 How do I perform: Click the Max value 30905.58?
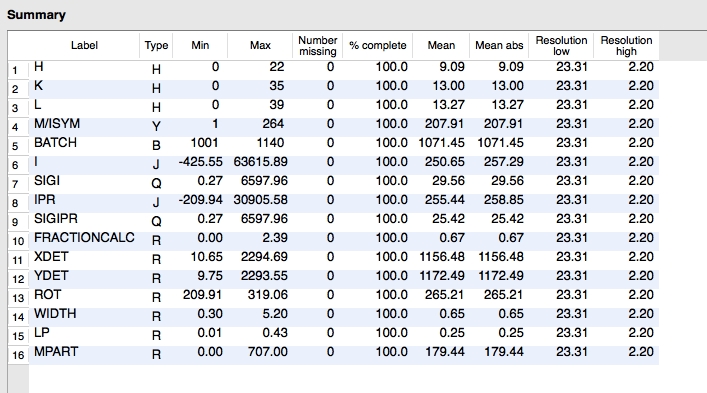260,200
